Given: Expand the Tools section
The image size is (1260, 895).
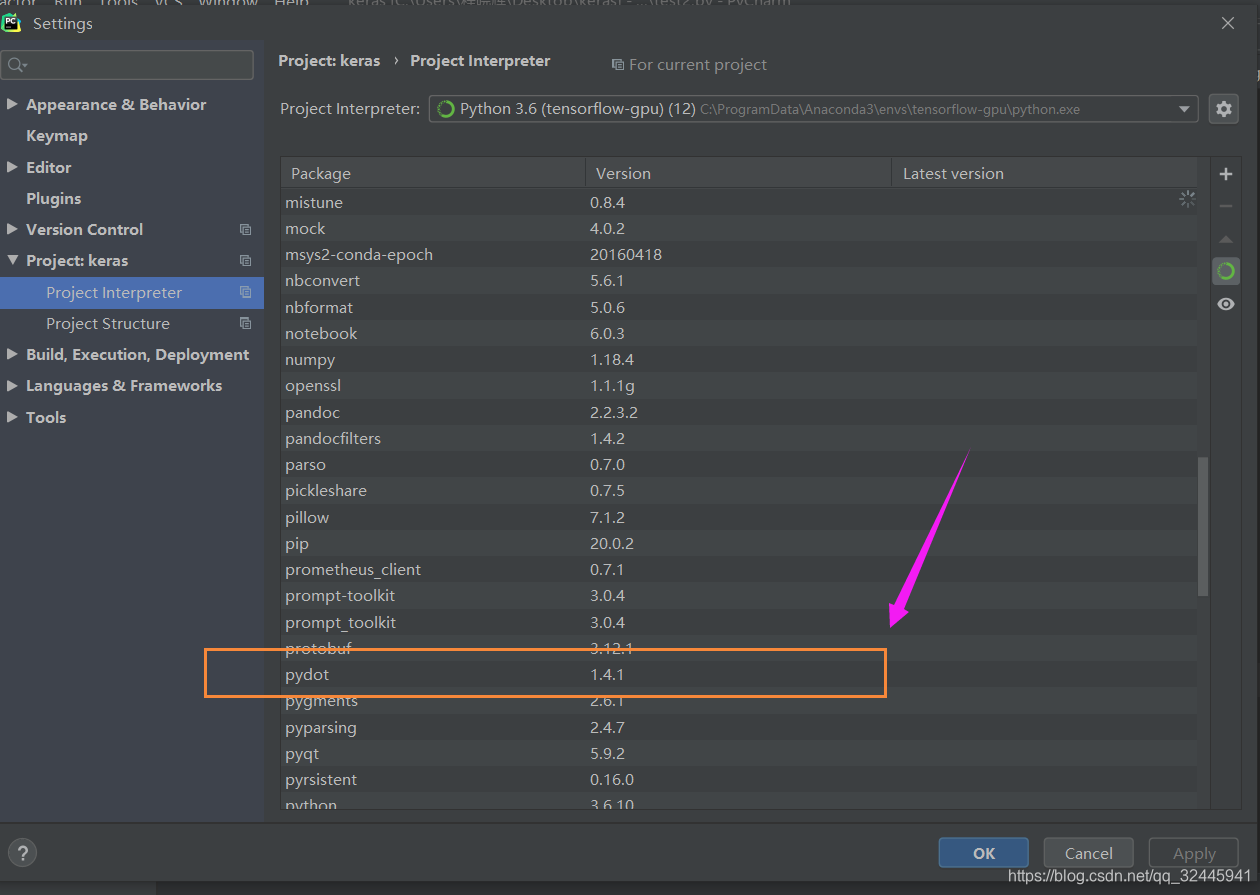Looking at the screenshot, I should pyautogui.click(x=12, y=417).
